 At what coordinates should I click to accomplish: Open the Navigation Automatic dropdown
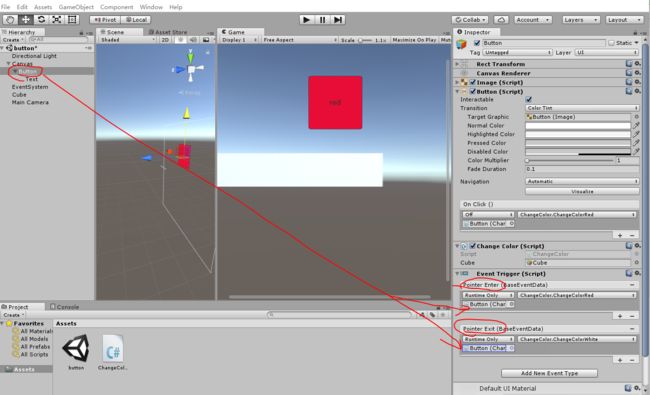pos(582,181)
